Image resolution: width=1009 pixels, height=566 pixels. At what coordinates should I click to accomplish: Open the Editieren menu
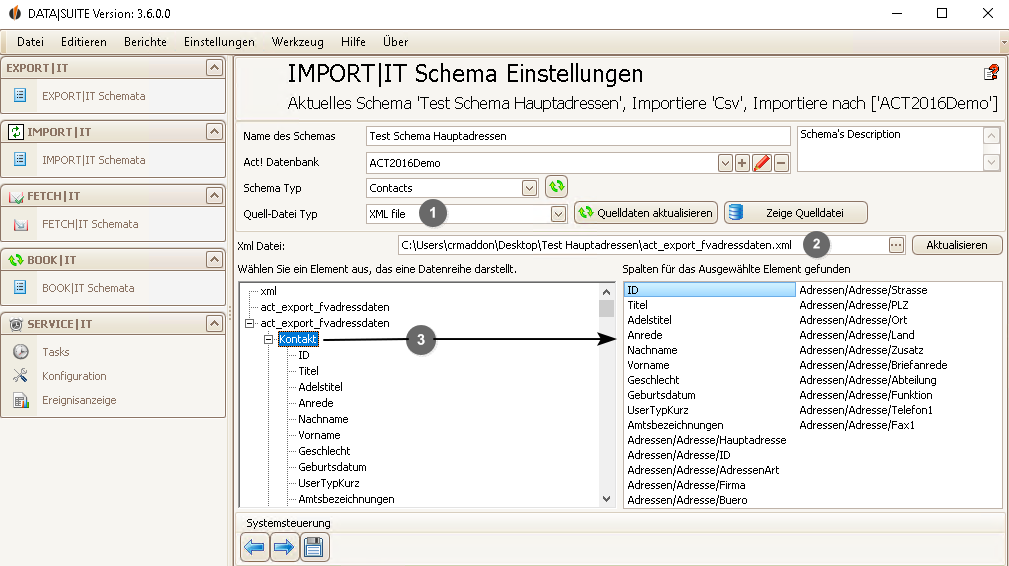84,42
